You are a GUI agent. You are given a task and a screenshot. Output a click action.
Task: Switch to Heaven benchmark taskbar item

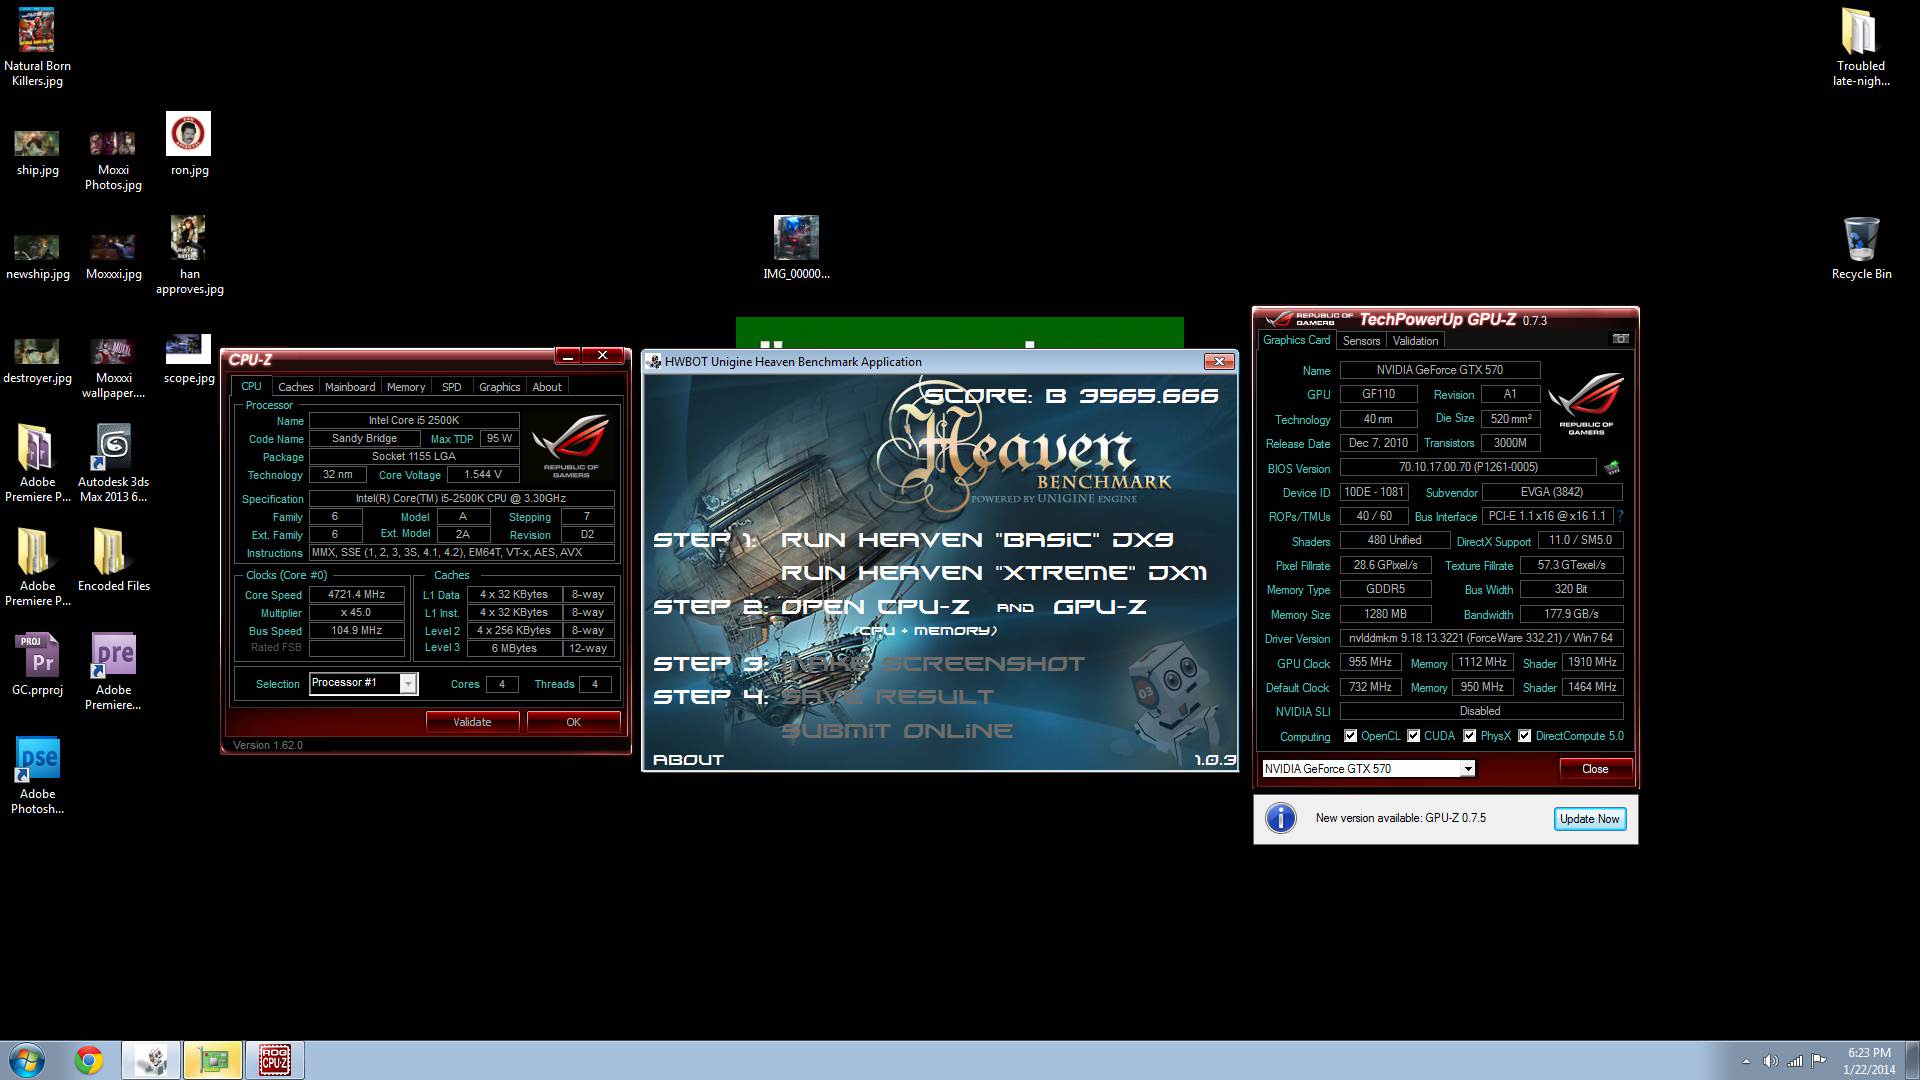(x=152, y=1060)
